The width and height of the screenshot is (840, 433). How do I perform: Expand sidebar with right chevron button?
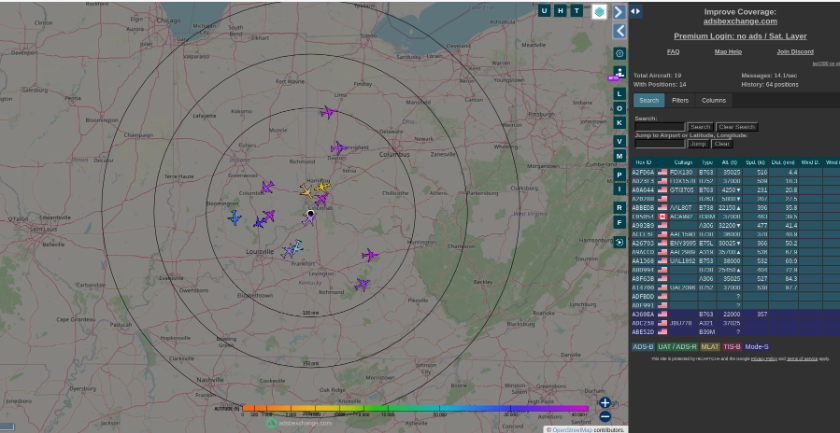click(619, 11)
